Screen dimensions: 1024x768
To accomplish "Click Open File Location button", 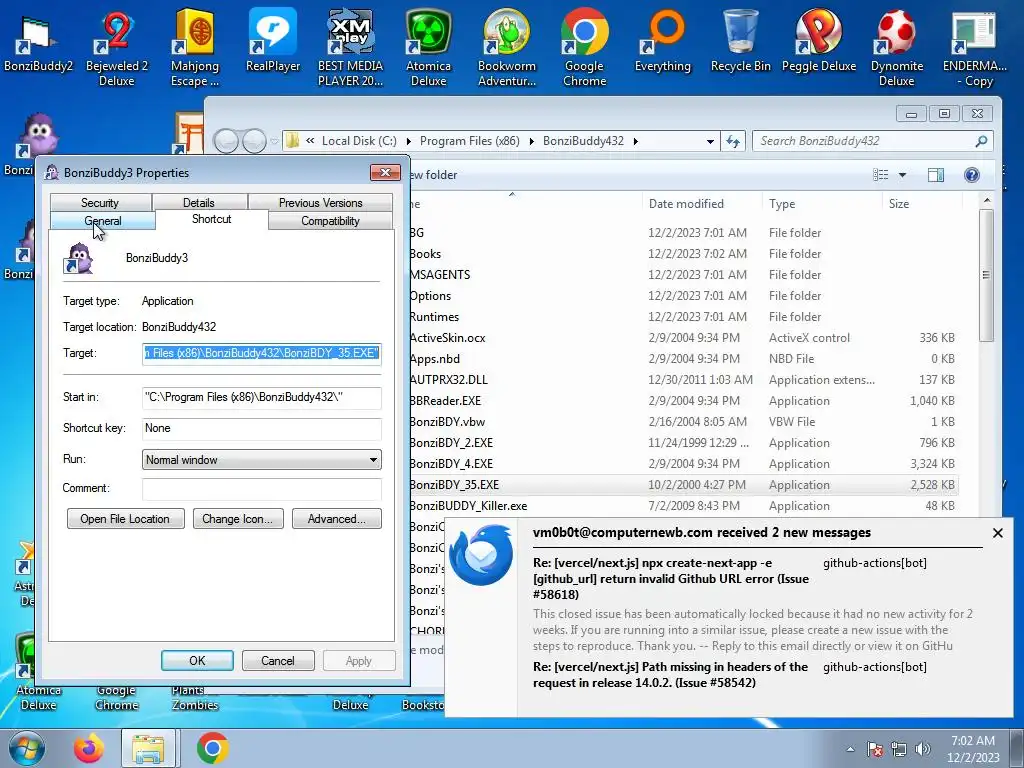I will point(125,519).
